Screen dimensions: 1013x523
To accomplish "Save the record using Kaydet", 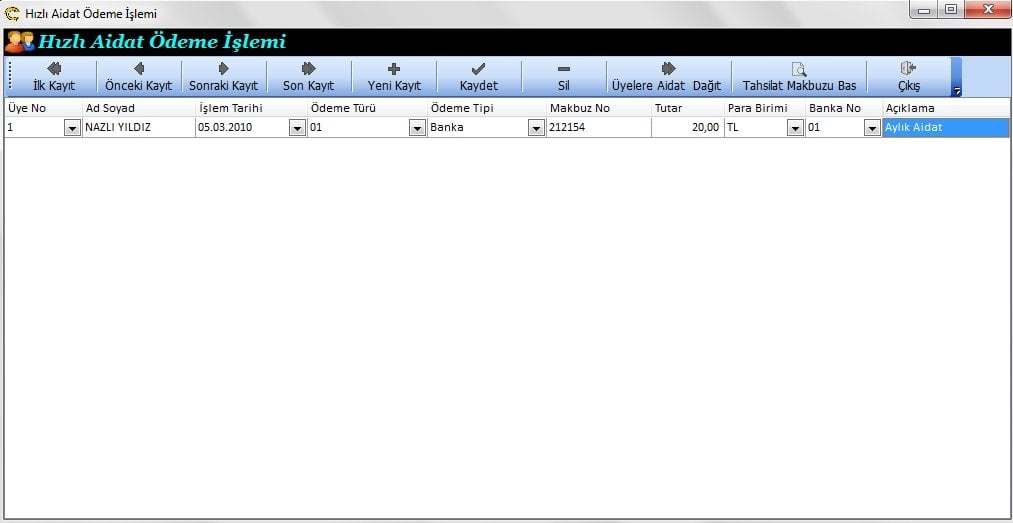I will 478,77.
